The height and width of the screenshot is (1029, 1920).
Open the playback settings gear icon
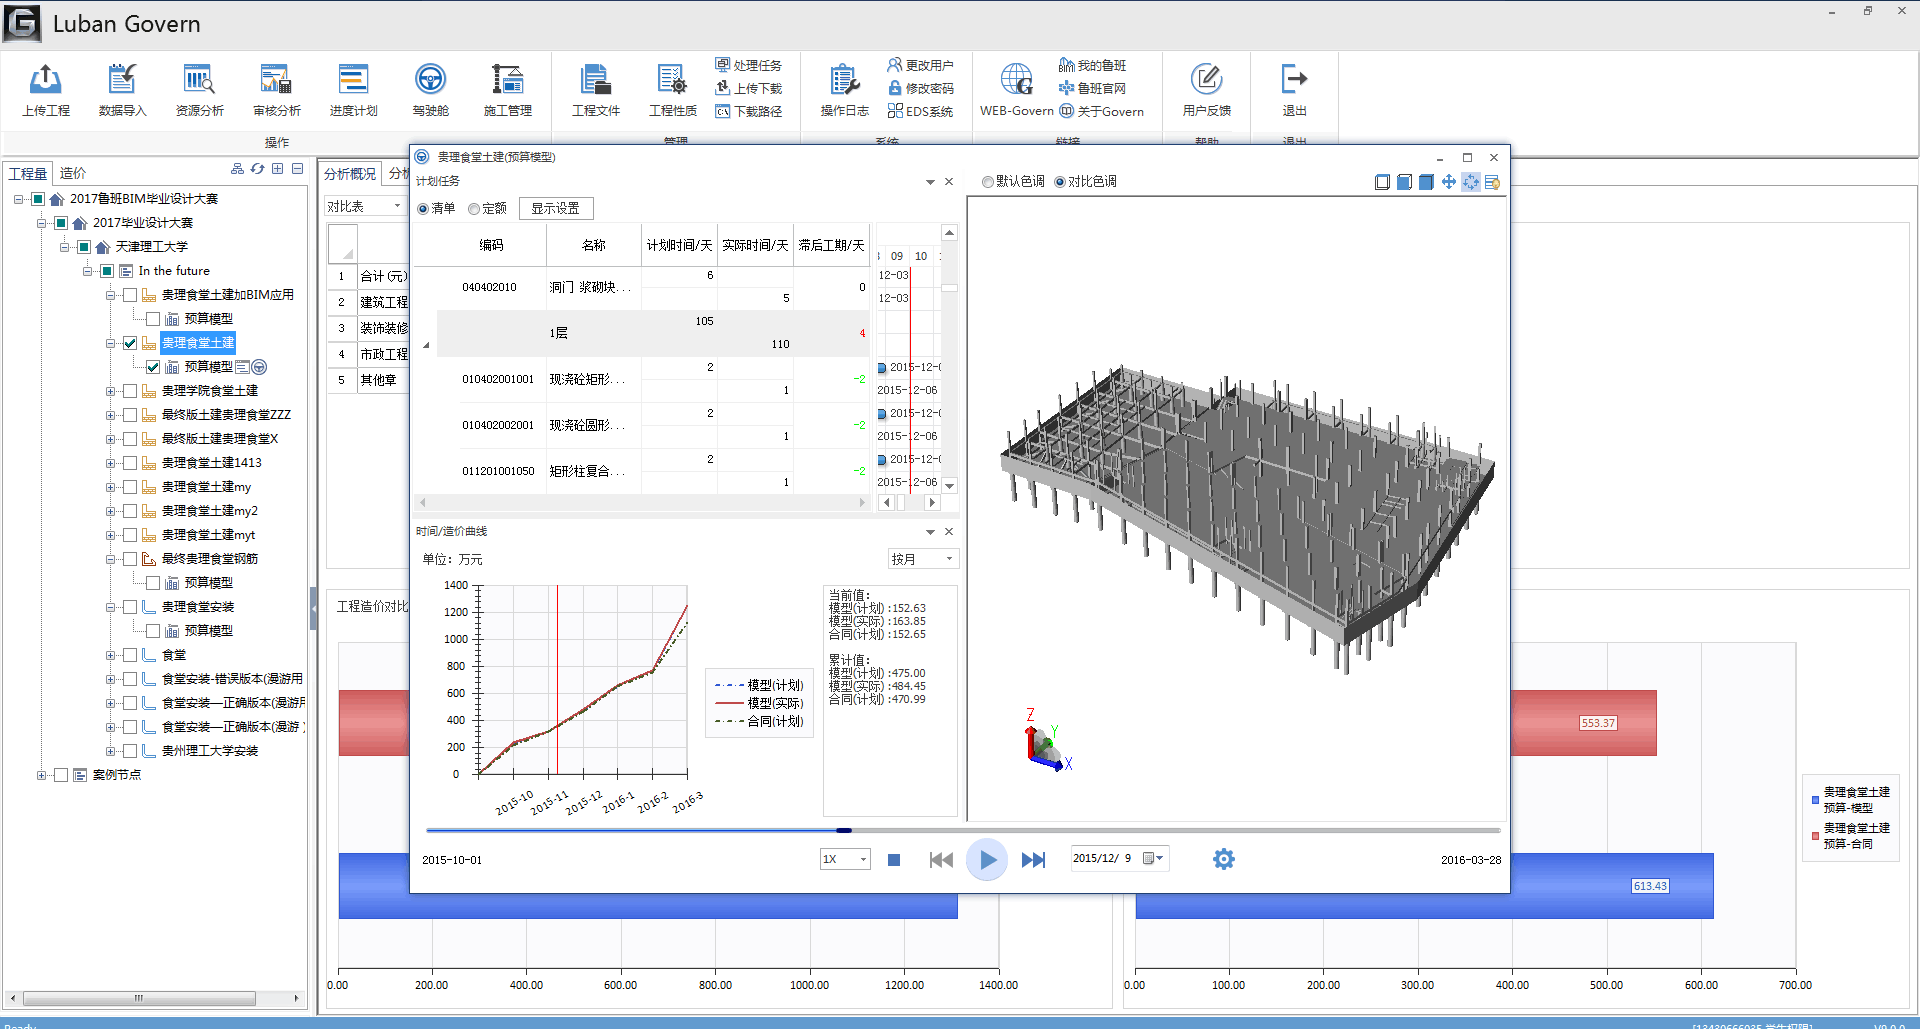[1223, 859]
